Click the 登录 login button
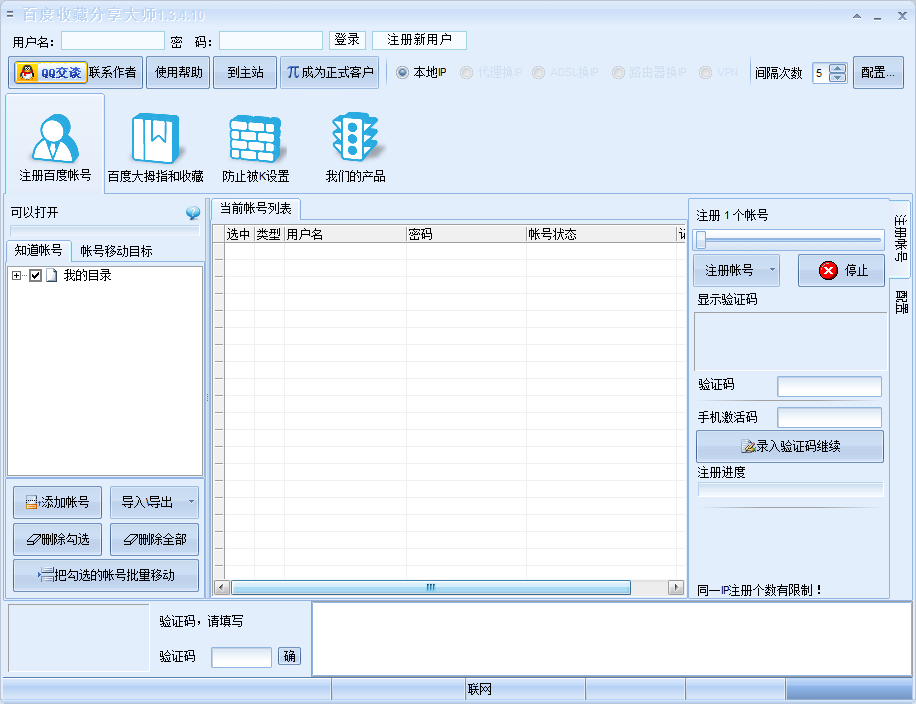Screen dimensions: 916x704 pyautogui.click(x=347, y=40)
